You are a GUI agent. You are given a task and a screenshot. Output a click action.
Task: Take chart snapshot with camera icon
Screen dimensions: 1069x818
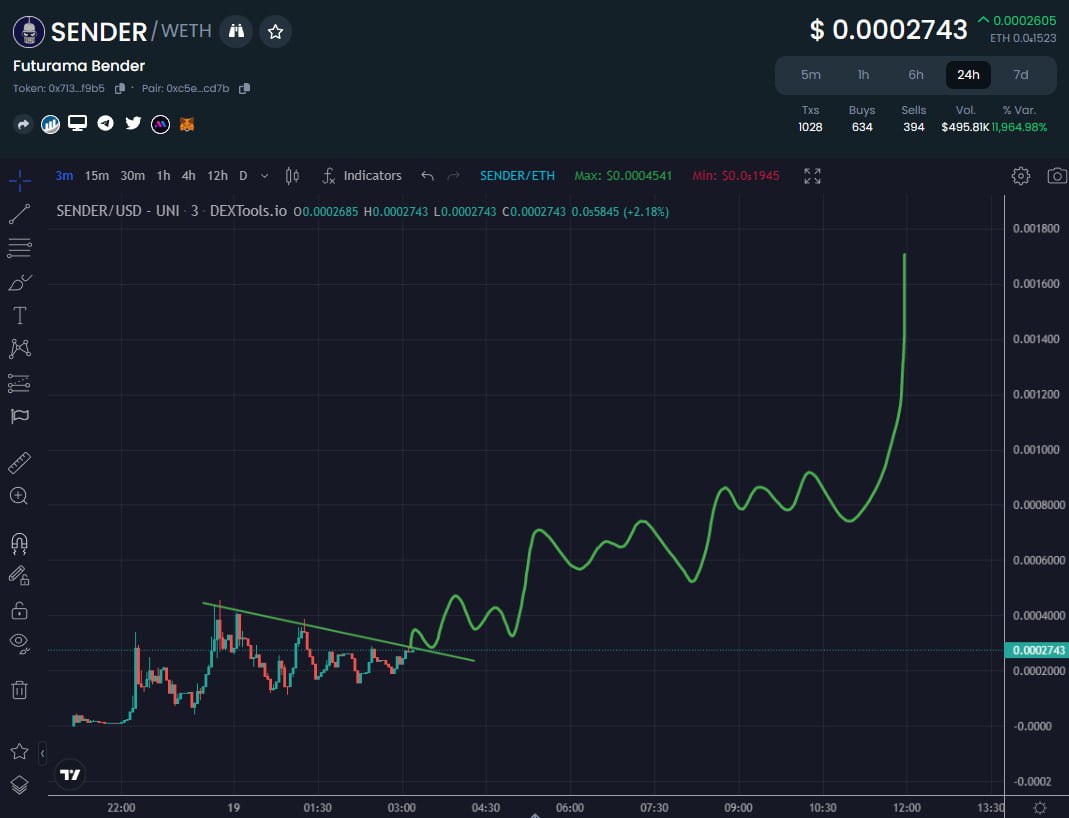coord(1057,176)
